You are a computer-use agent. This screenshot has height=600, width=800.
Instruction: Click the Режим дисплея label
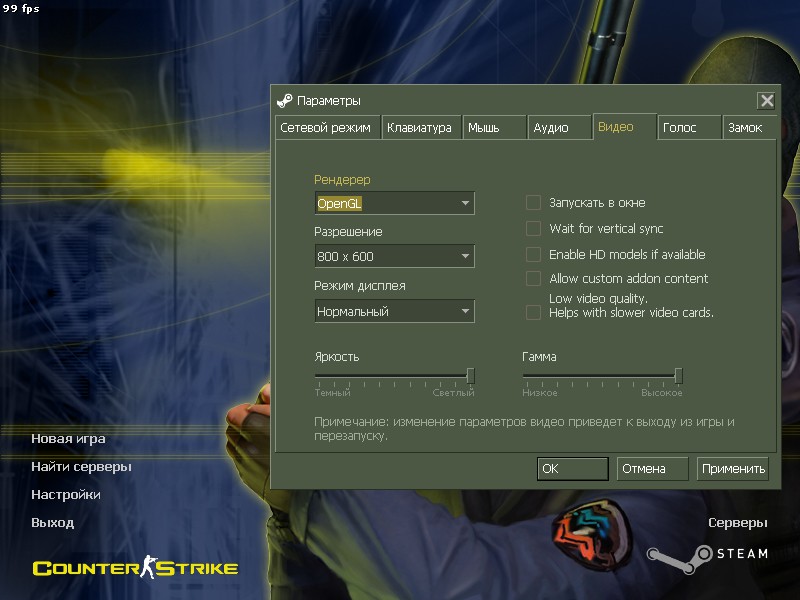tap(360, 286)
